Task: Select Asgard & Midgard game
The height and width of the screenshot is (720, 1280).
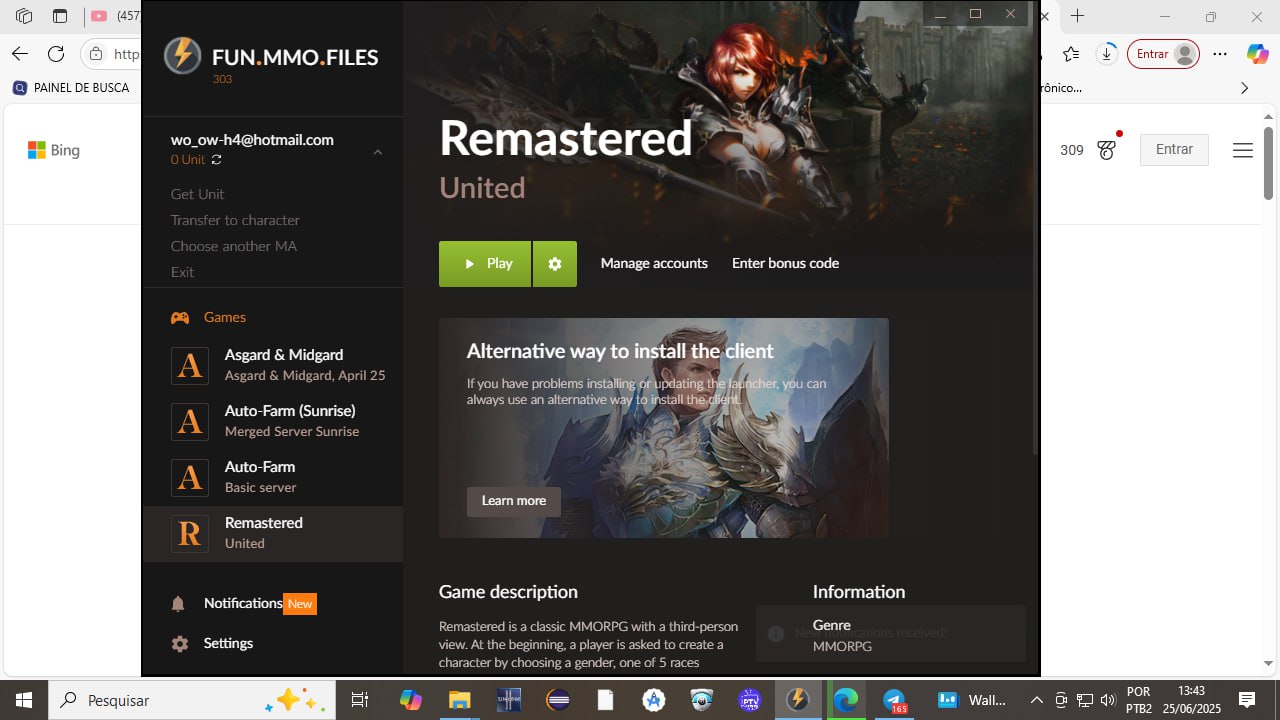Action: pos(283,365)
